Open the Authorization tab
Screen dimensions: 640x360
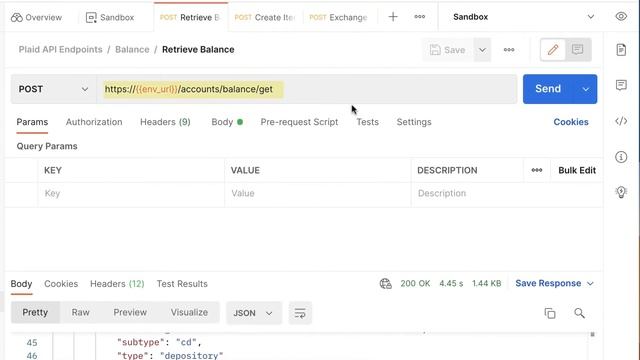pyautogui.click(x=94, y=122)
